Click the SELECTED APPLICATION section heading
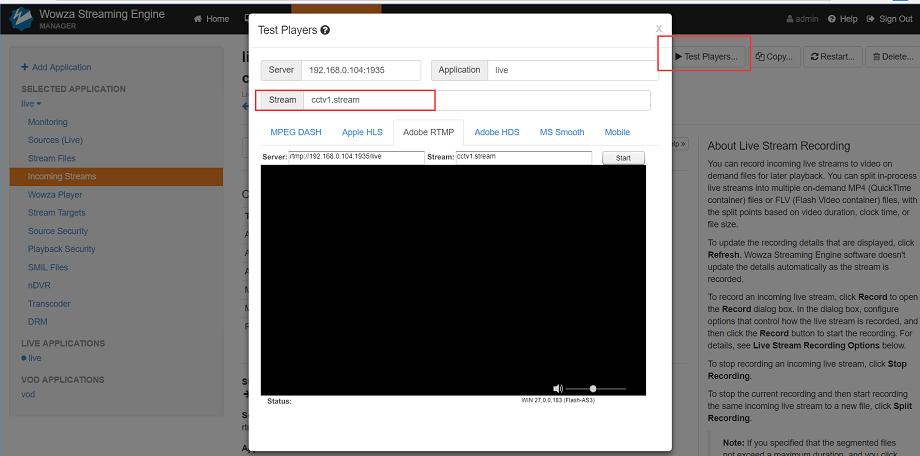Viewport: 920px width, 456px height. click(x=73, y=89)
